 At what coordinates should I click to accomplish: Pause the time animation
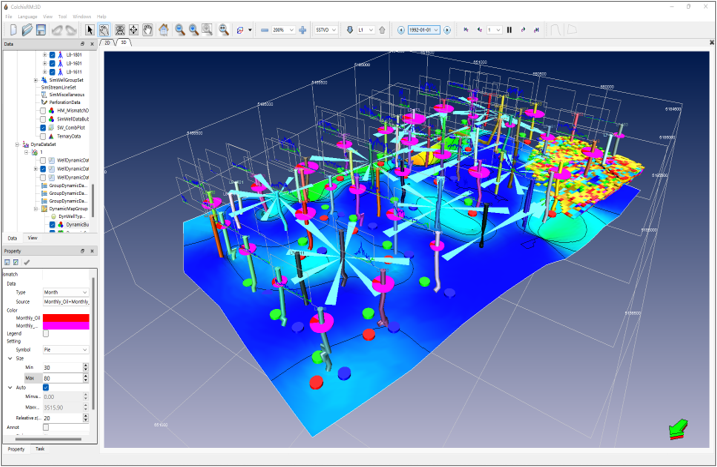click(509, 30)
